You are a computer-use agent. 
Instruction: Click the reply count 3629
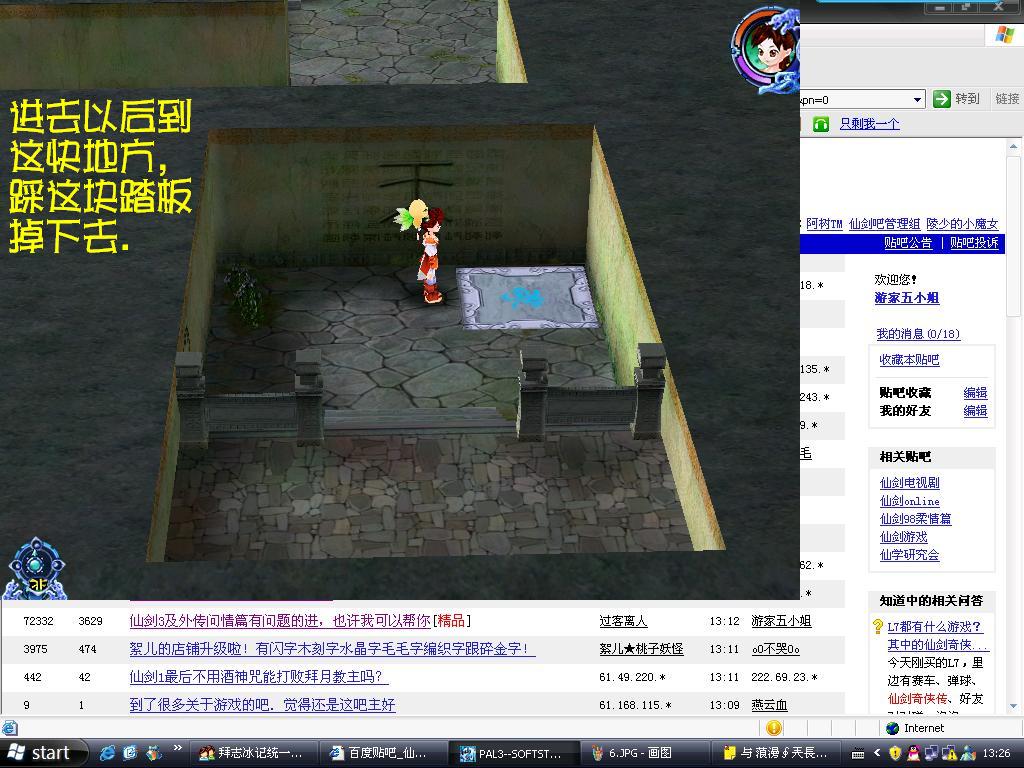(x=91, y=621)
